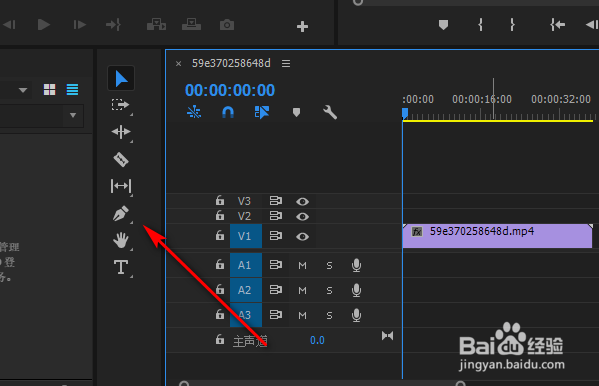Click Mark In brace button
This screenshot has width=599, height=386.
(x=480, y=25)
